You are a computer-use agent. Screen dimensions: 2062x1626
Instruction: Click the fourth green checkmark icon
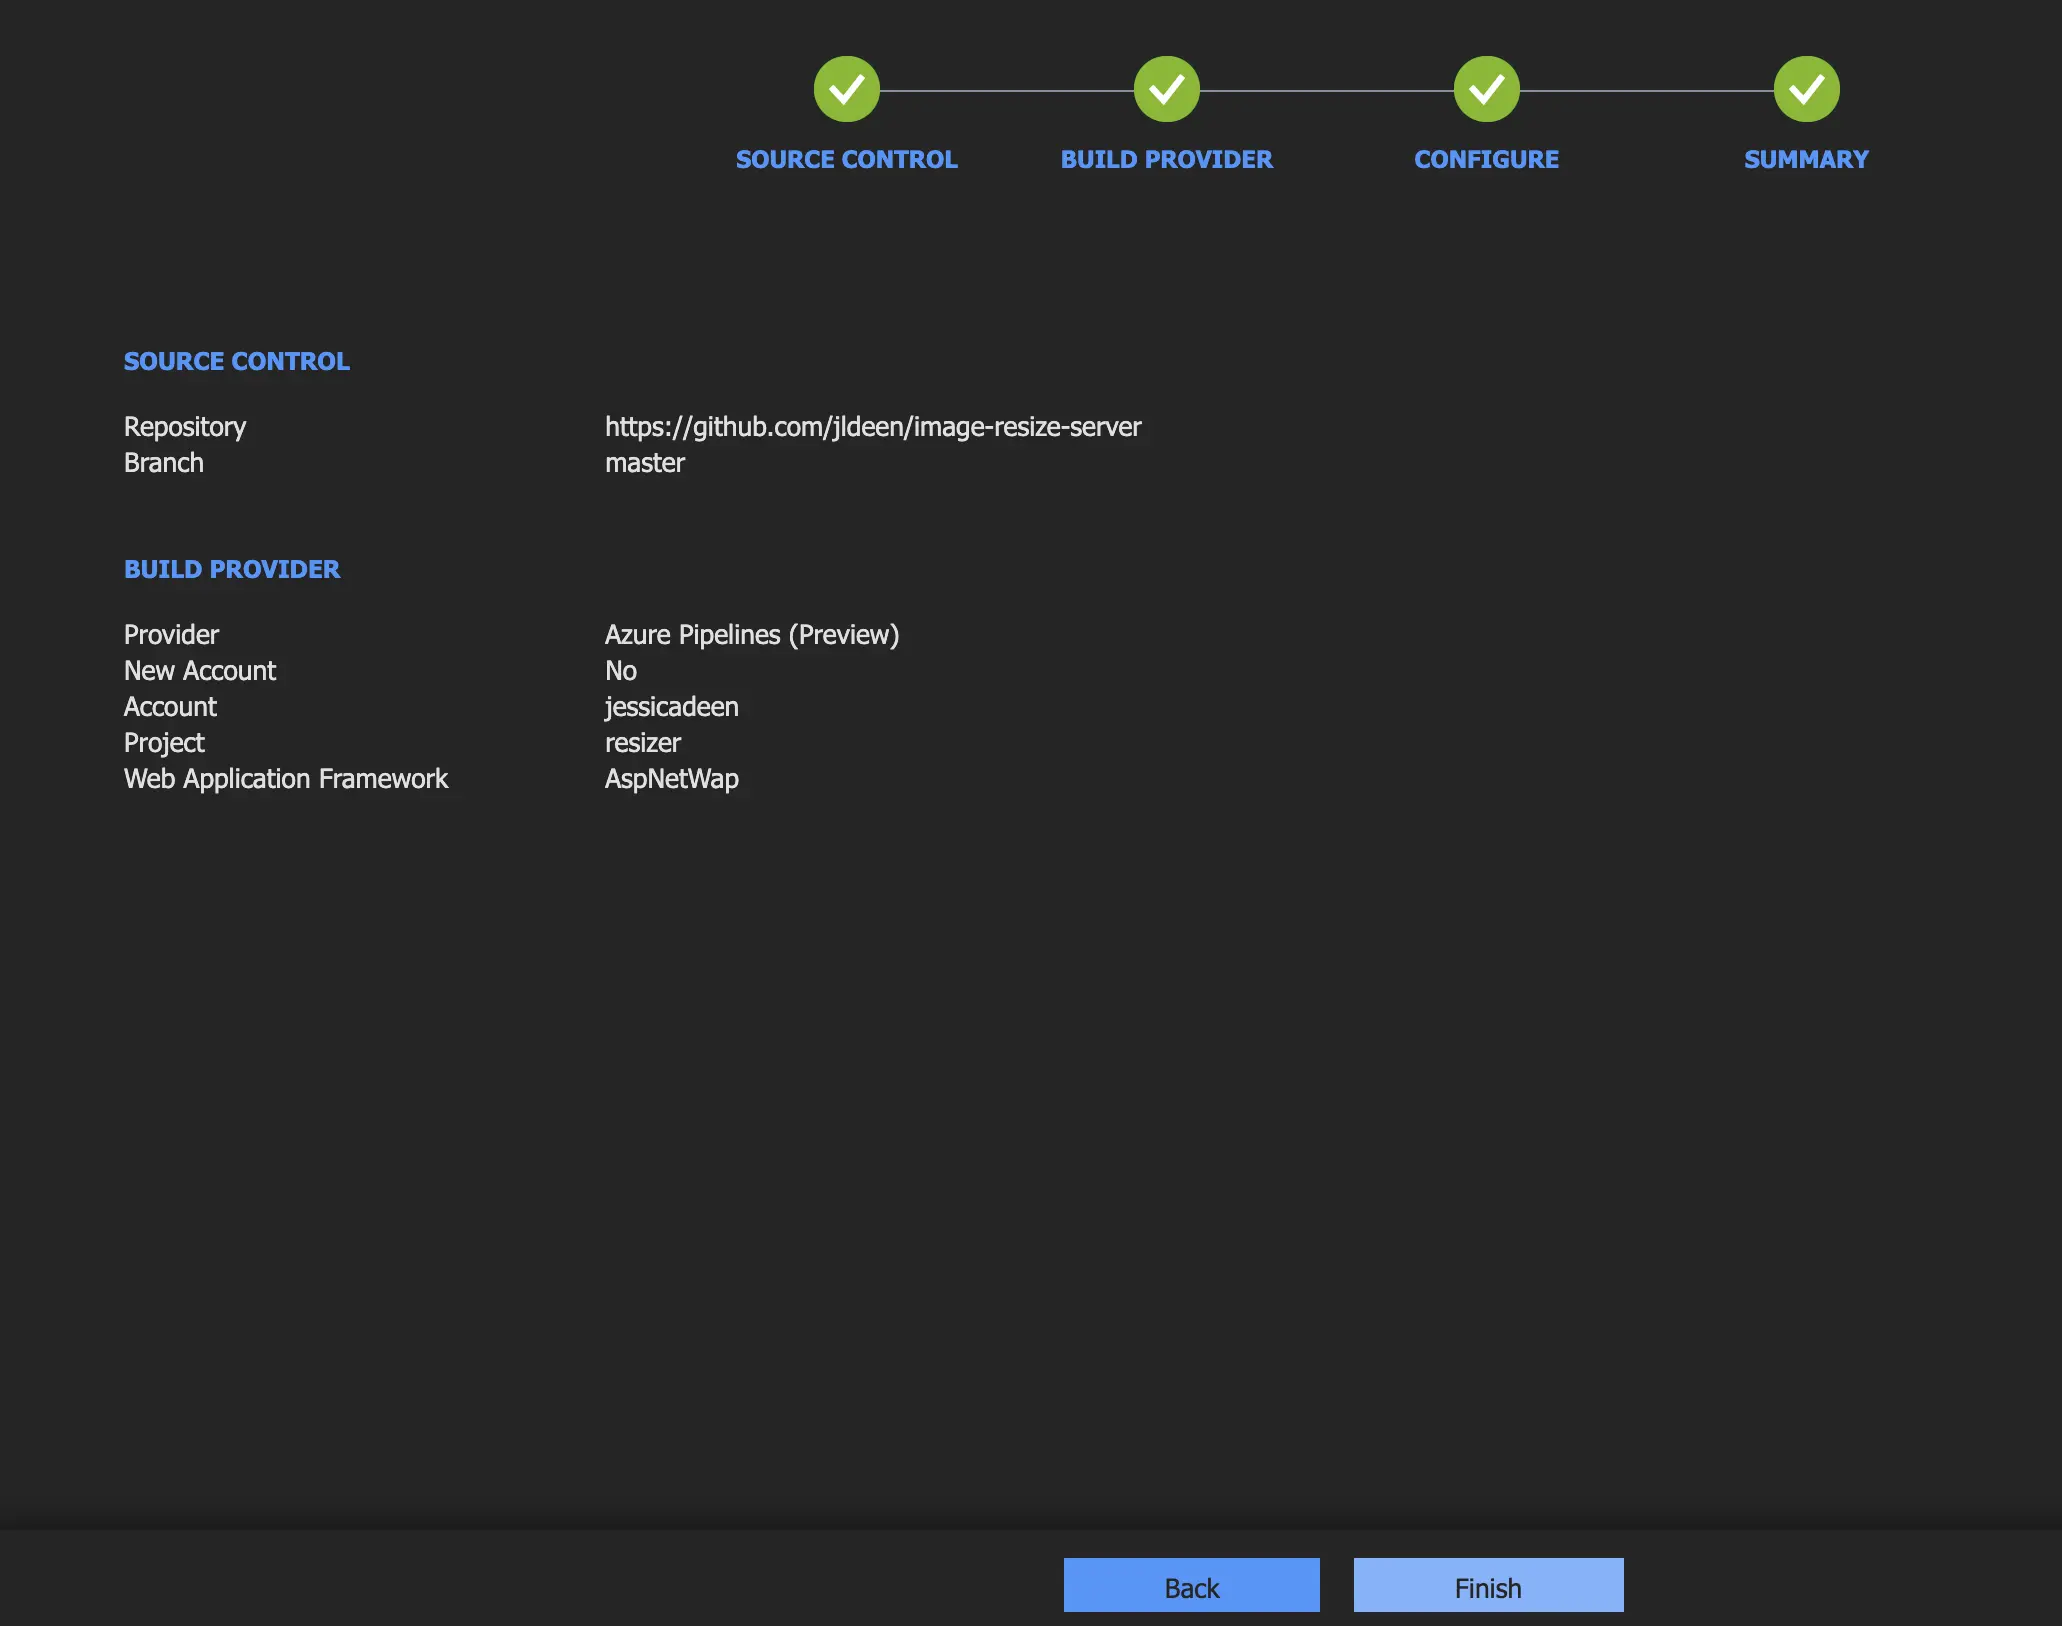[x=1806, y=87]
